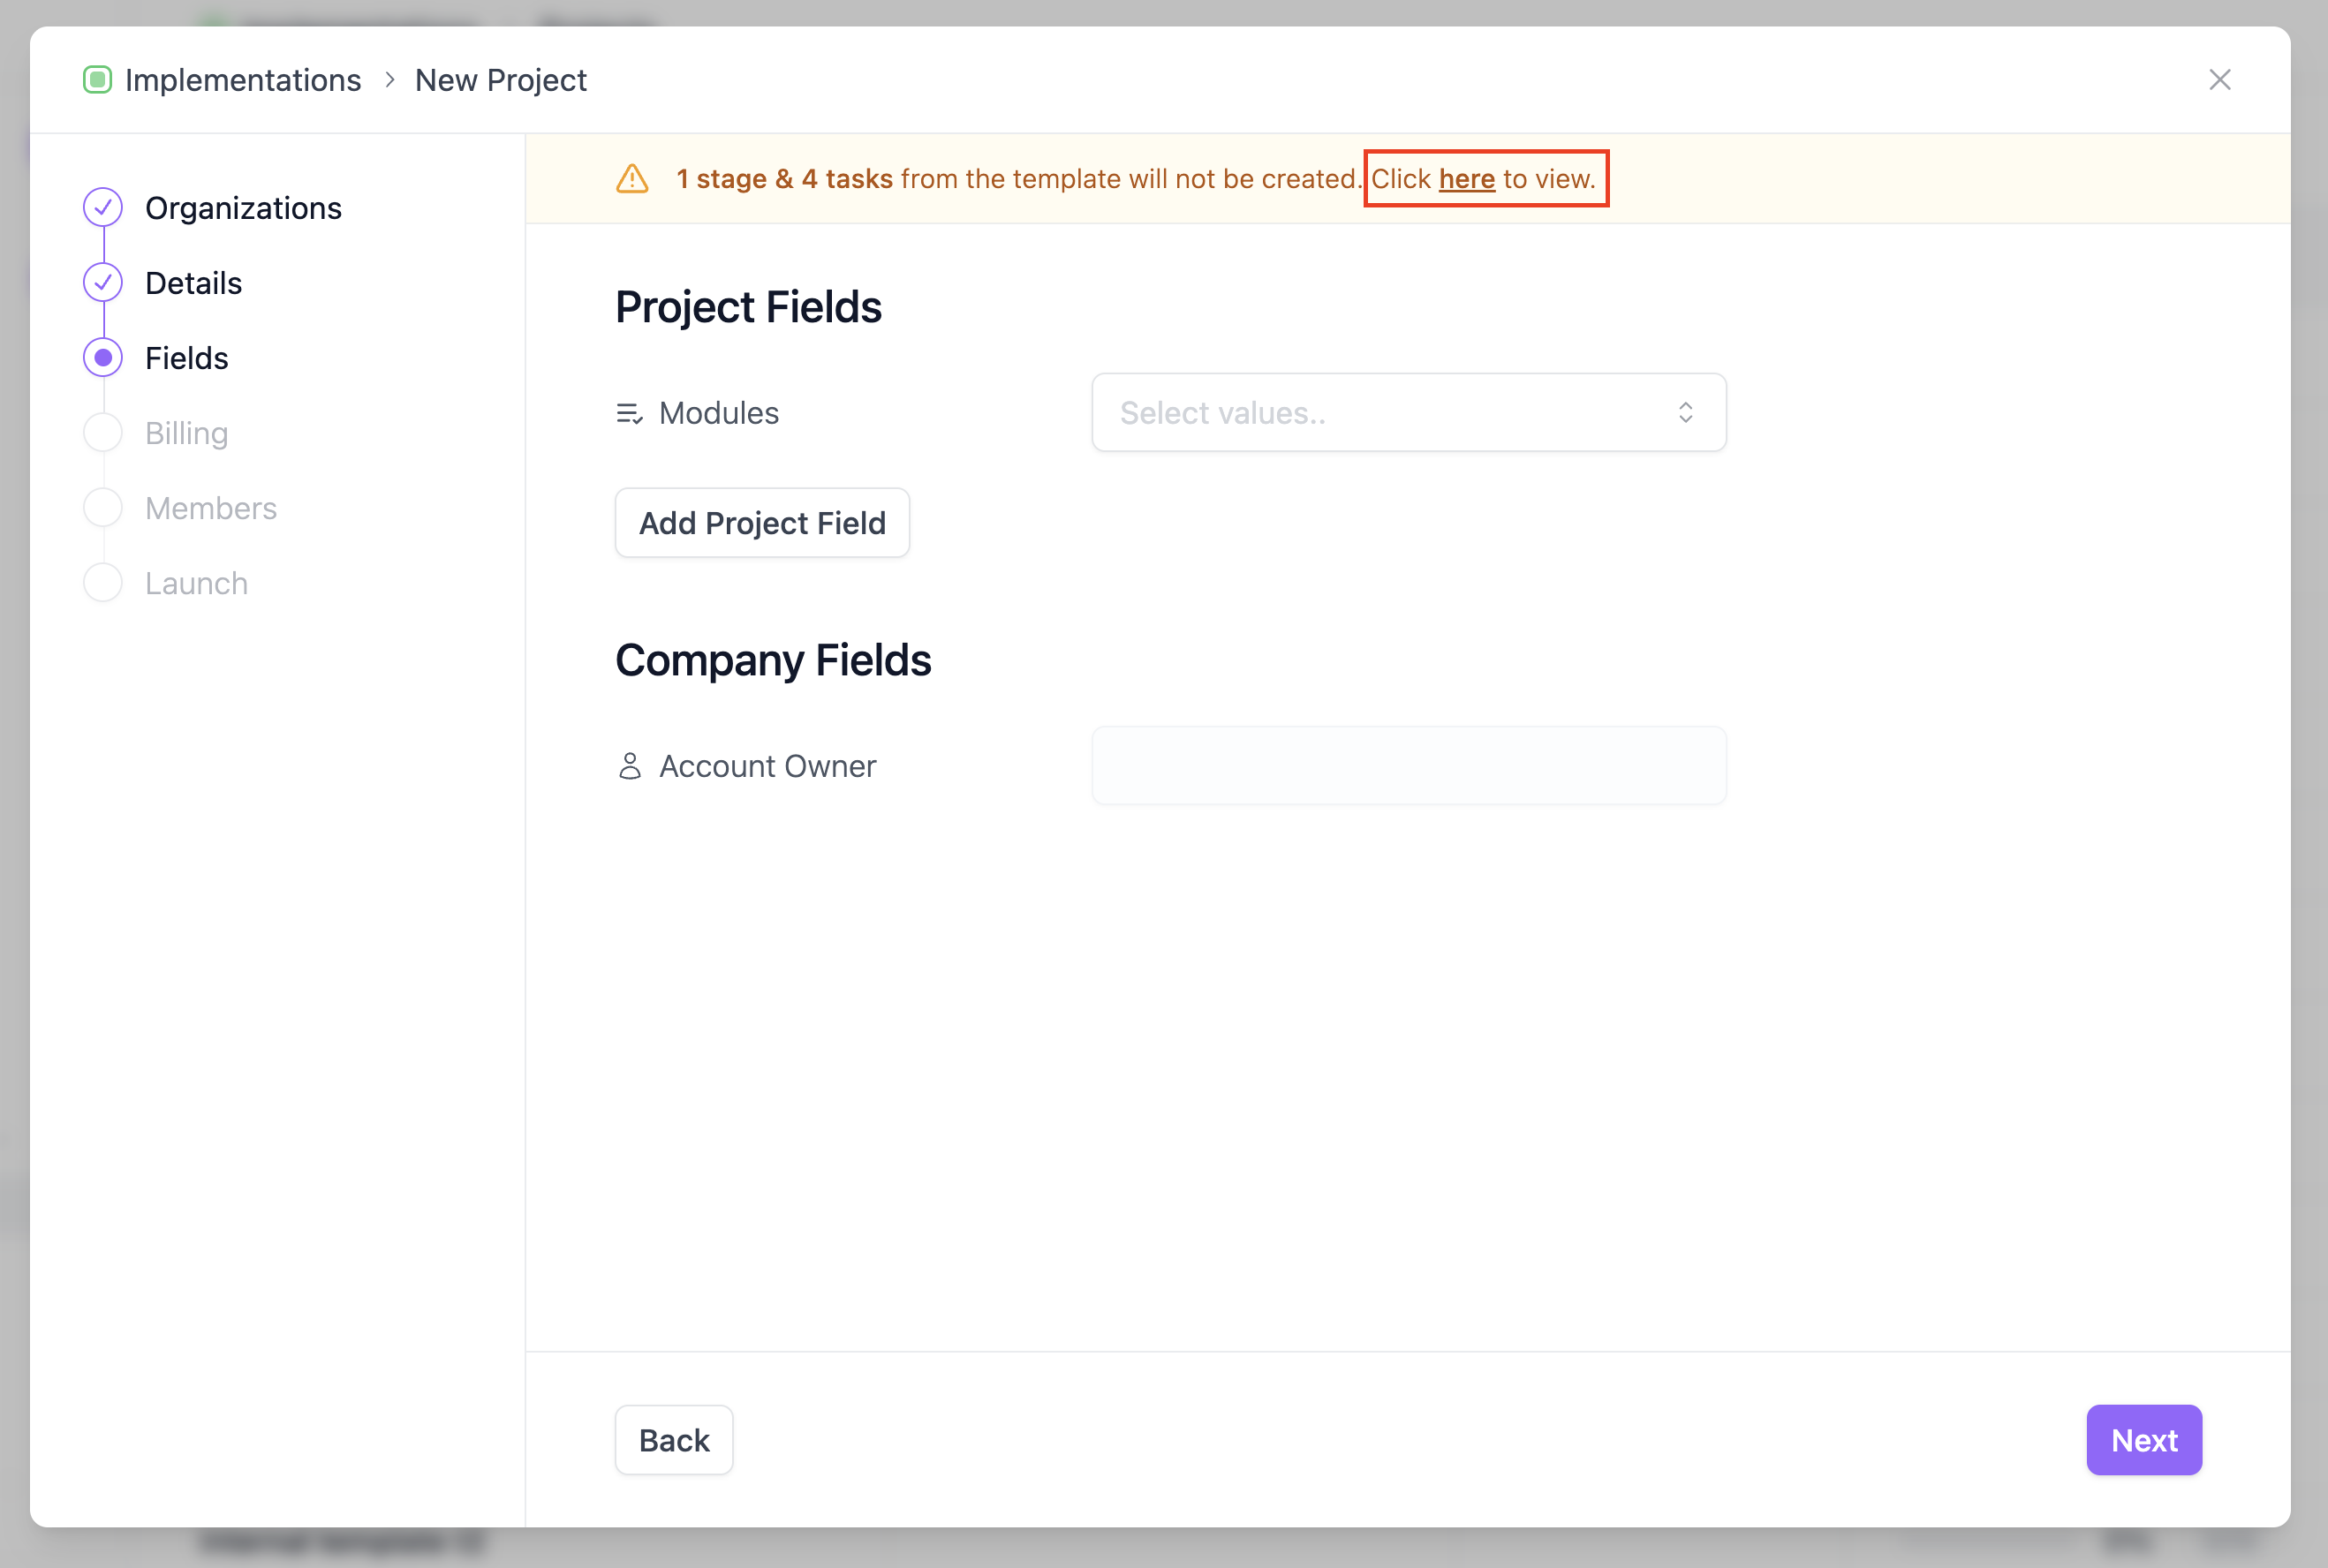Click the green Implementations icon

tap(97, 80)
